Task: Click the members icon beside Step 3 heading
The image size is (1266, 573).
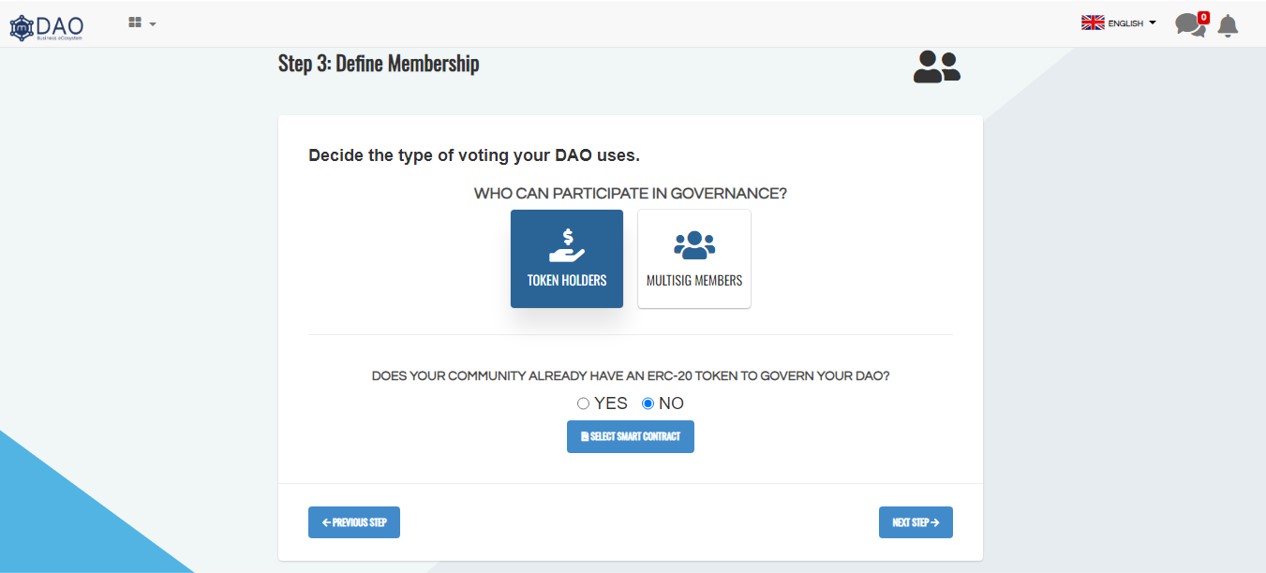Action: pos(936,67)
